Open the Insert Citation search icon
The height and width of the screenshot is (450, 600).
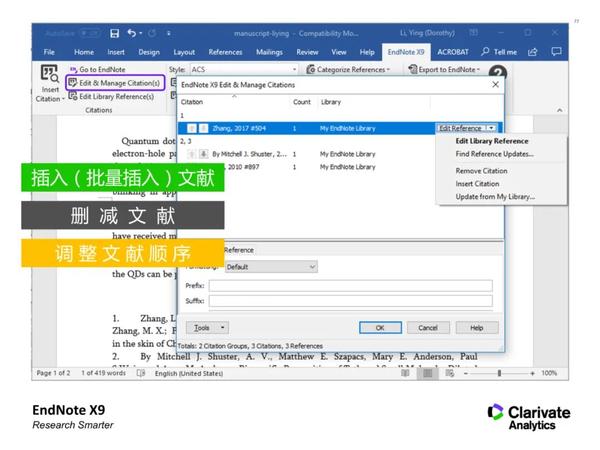[50, 73]
